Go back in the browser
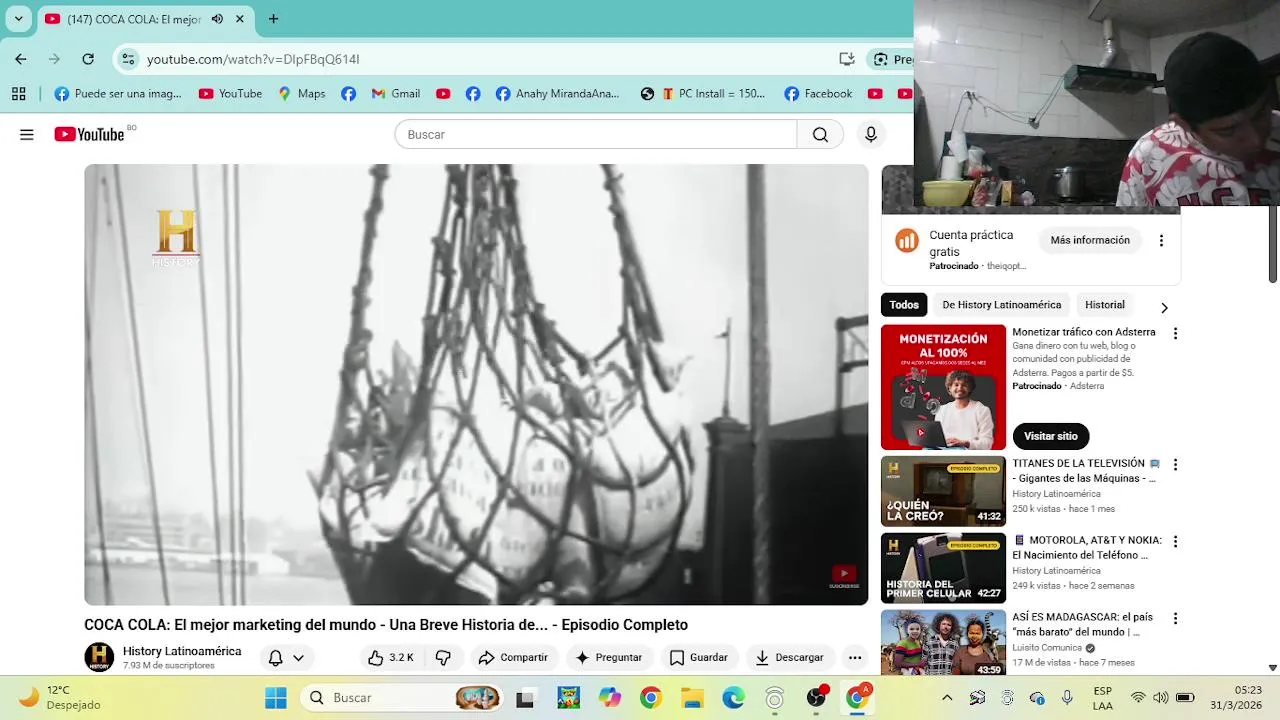 [x=21, y=59]
